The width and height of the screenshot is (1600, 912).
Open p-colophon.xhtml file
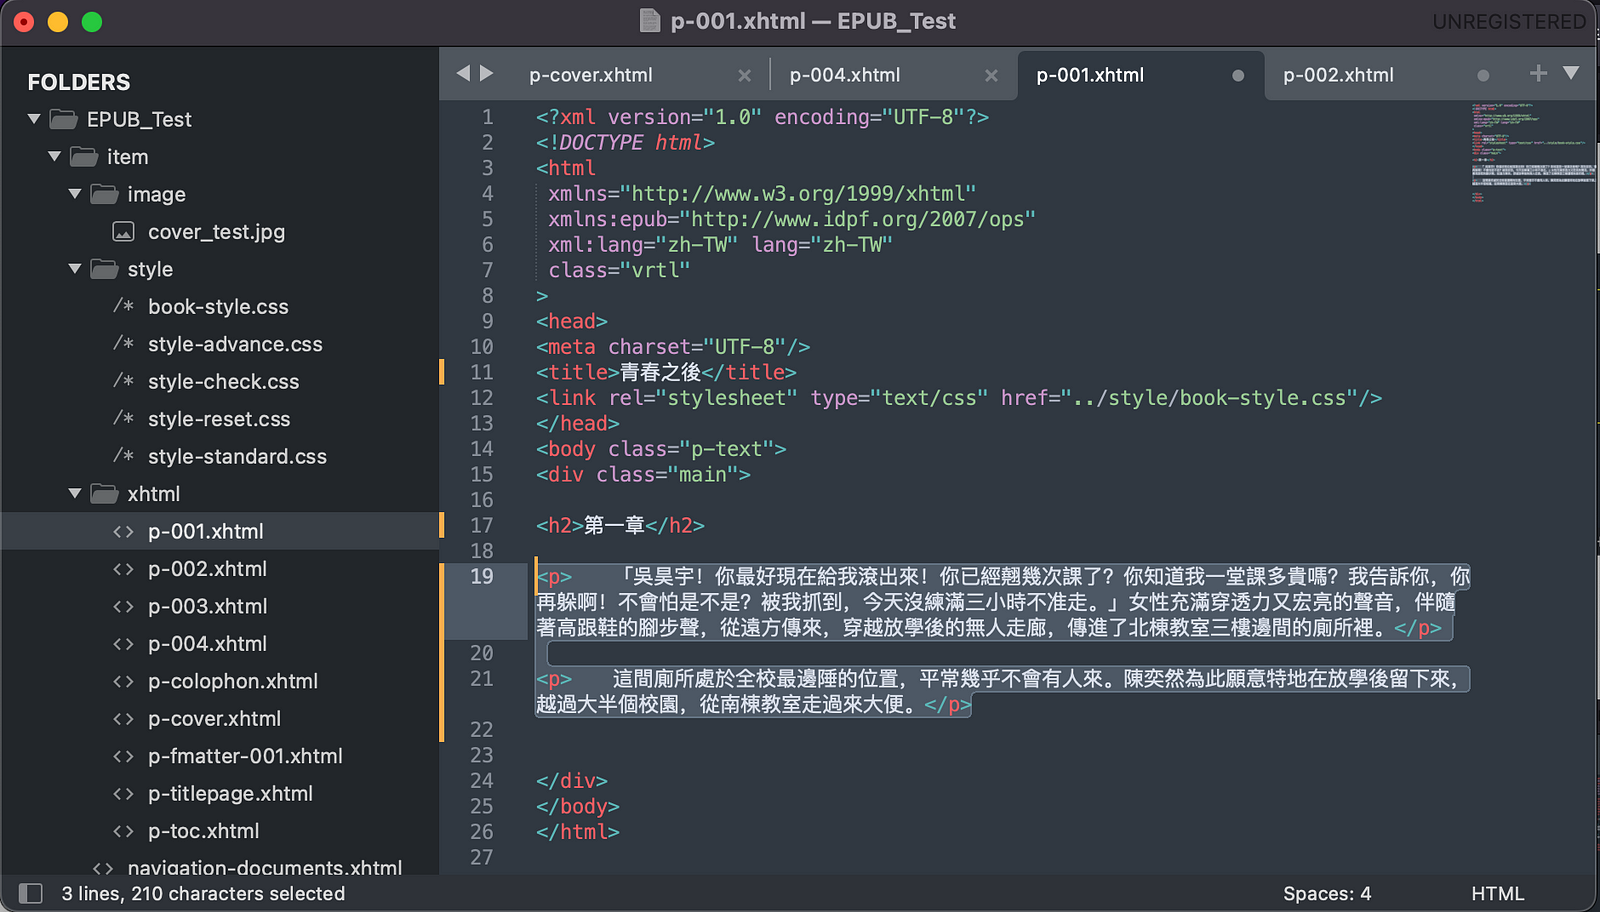pyautogui.click(x=233, y=681)
